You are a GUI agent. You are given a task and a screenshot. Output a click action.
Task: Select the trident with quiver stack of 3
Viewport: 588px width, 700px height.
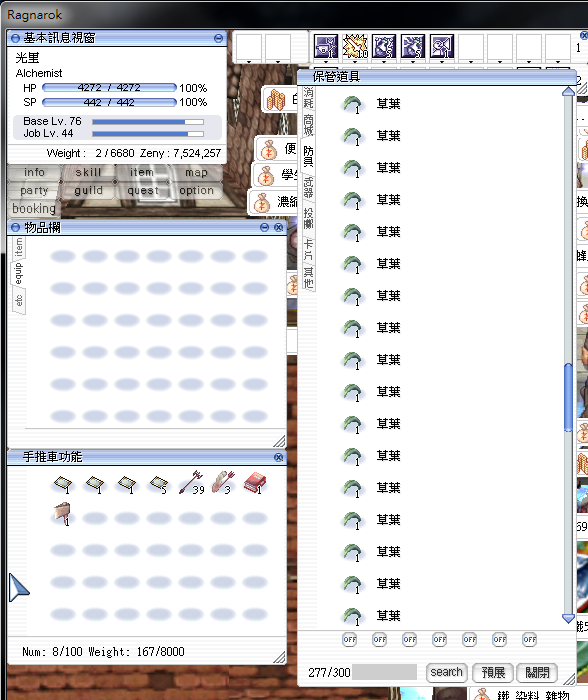pyautogui.click(x=223, y=482)
